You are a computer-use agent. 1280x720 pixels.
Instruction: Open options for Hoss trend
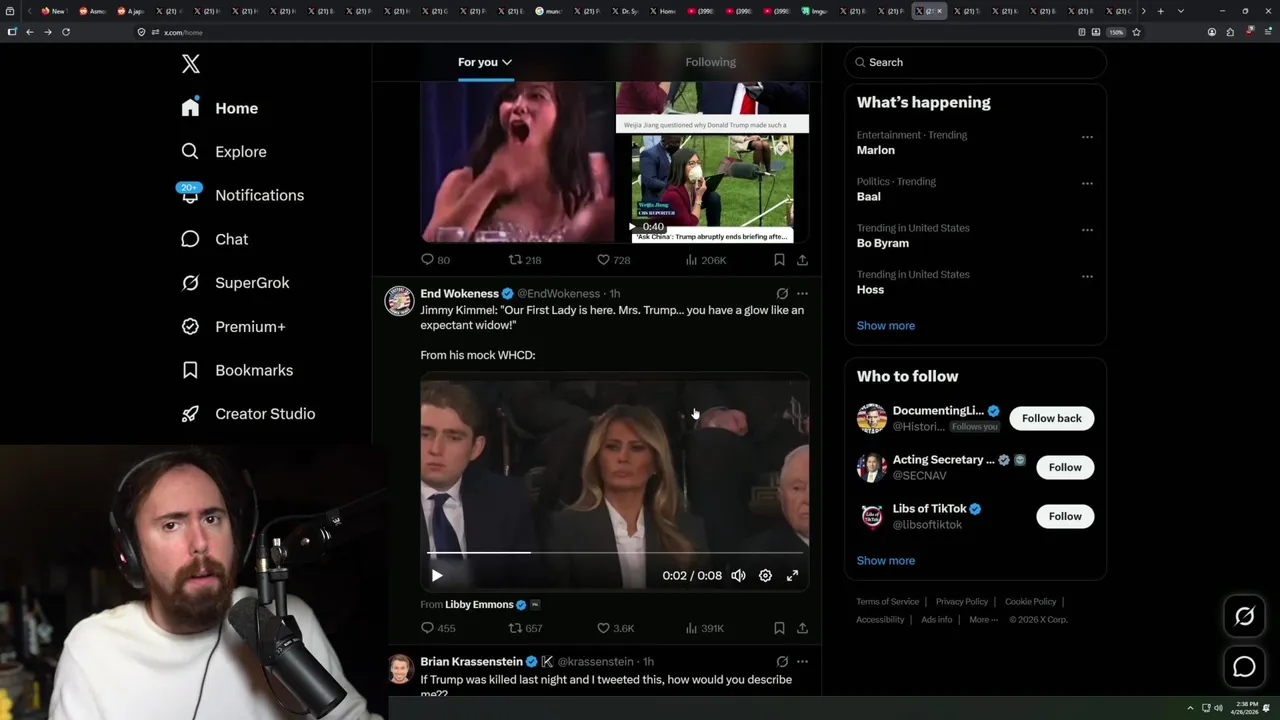point(1087,277)
